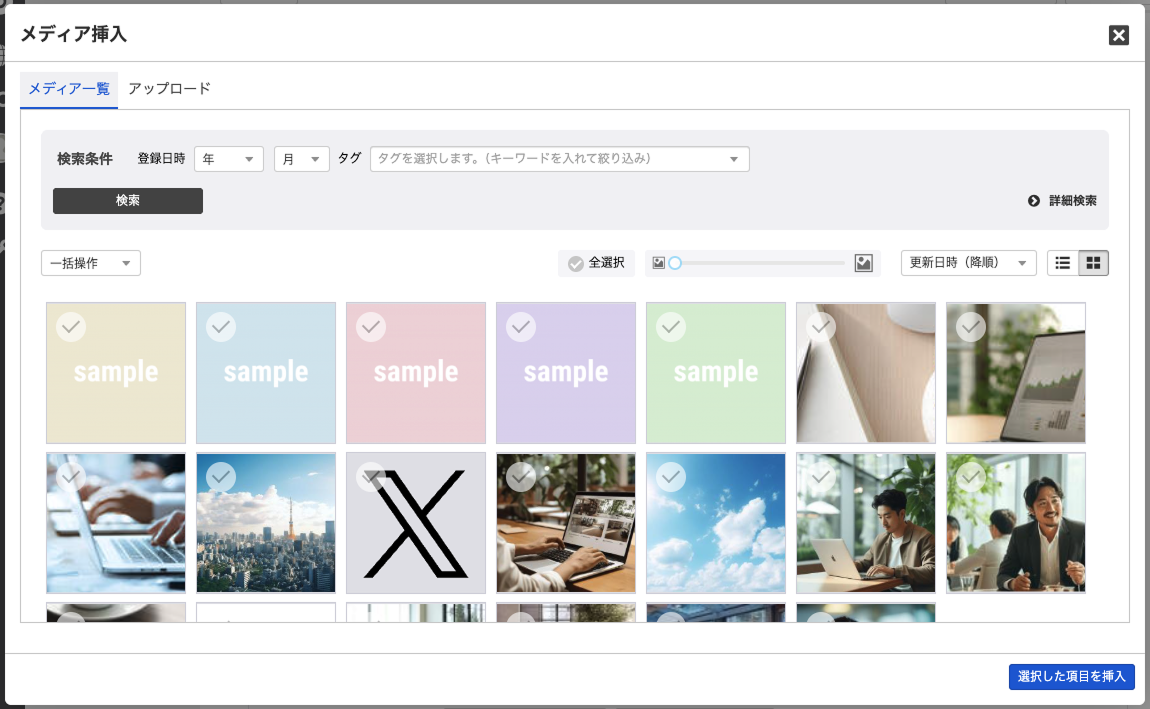Select the beige sample image checkmark

[71, 327]
